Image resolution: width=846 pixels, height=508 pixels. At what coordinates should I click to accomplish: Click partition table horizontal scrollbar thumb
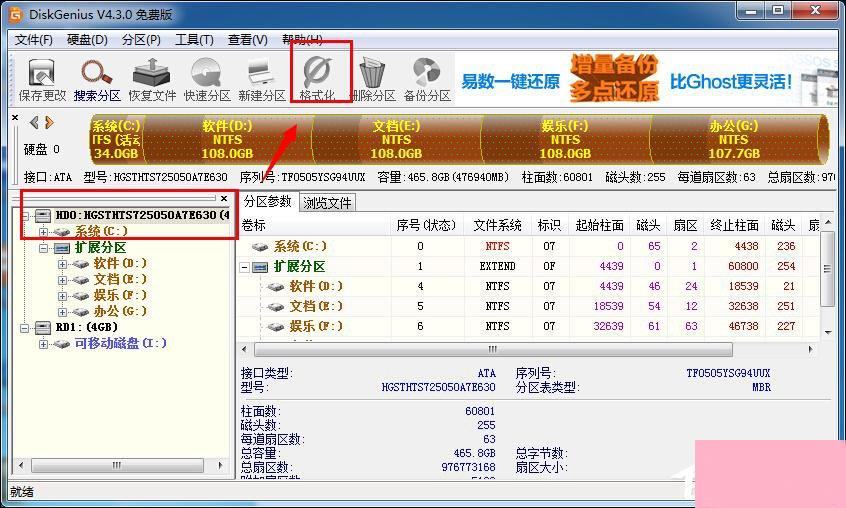(x=493, y=349)
